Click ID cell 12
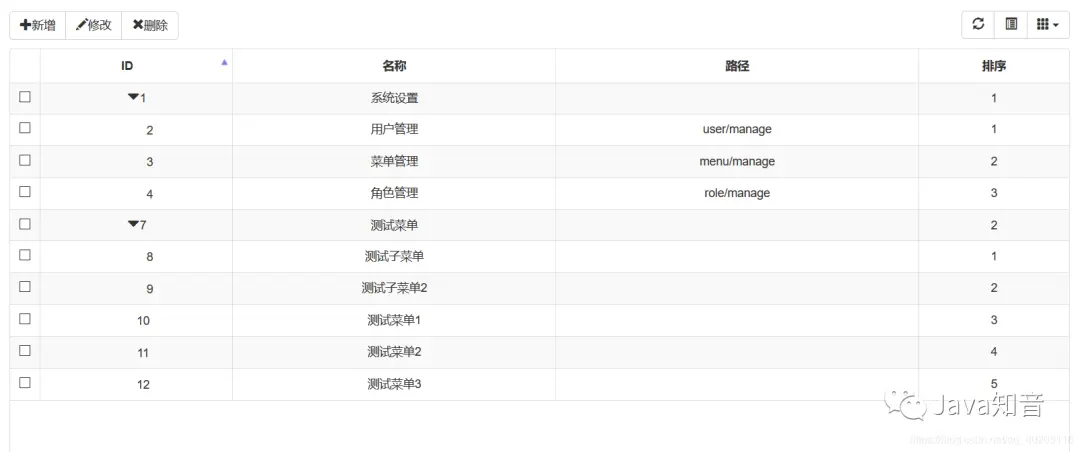The image size is (1080, 452). pos(136,384)
